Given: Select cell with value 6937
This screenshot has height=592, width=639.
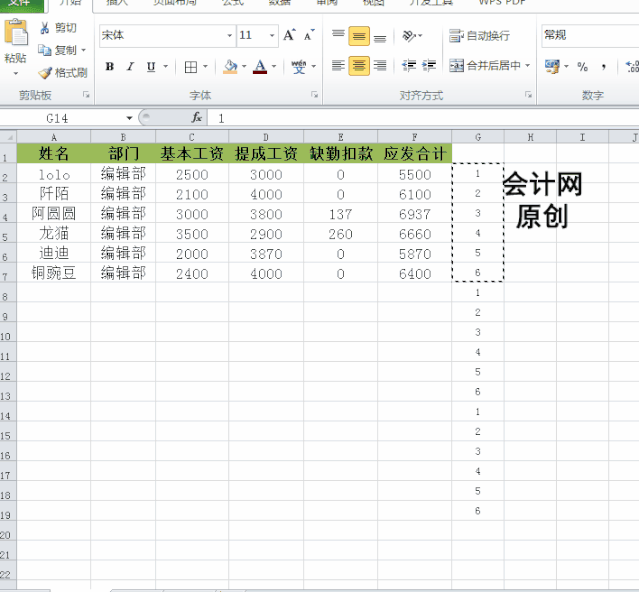Looking at the screenshot, I should [x=414, y=213].
